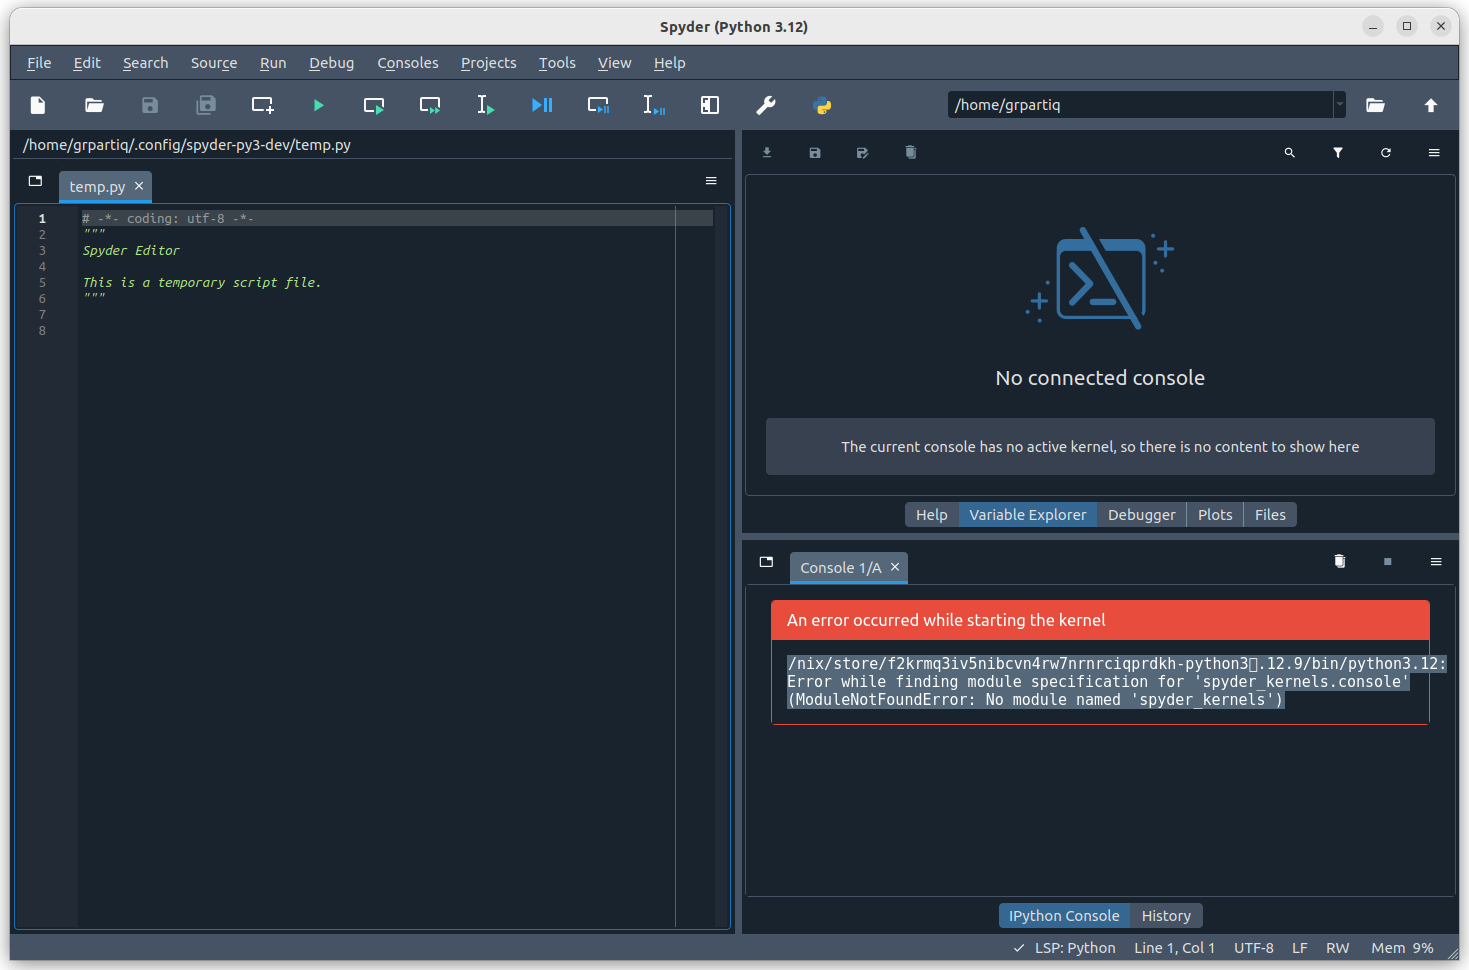Close Console 1/A tab
Image resolution: width=1469 pixels, height=970 pixels.
(895, 567)
